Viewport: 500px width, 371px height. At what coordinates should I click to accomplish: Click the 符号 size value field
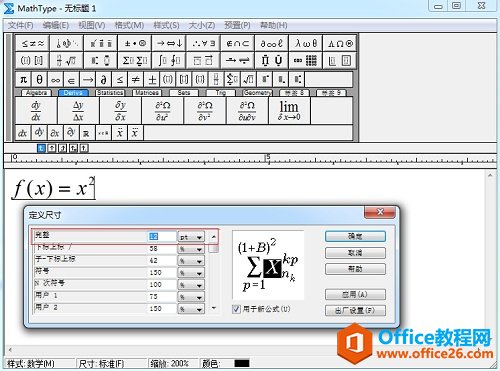(162, 273)
